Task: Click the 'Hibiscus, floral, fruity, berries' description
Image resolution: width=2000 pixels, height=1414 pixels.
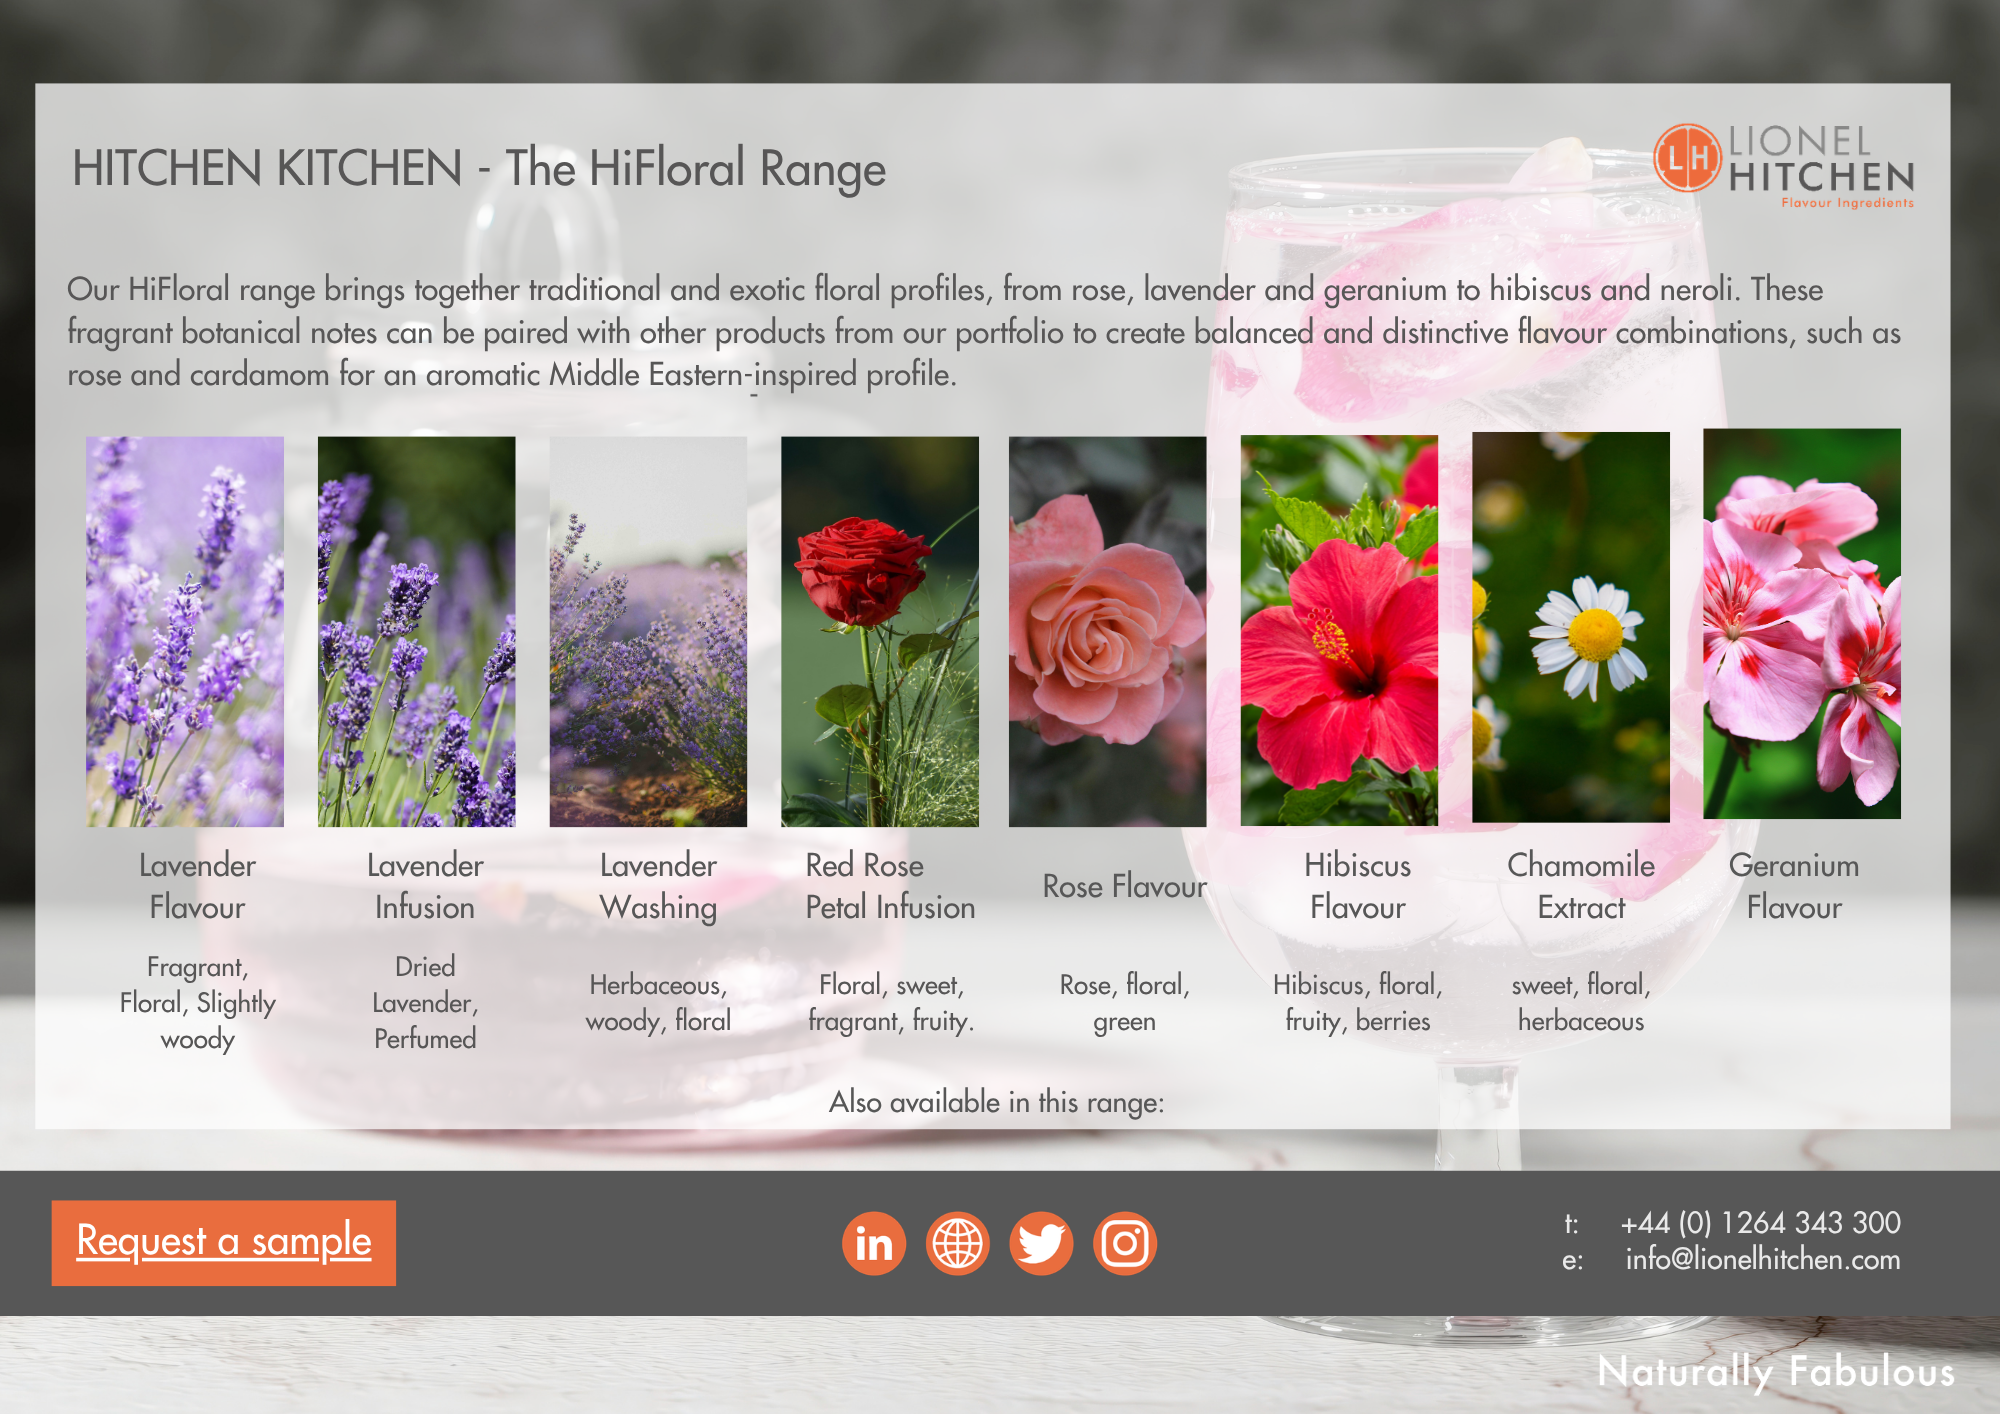Action: click(x=1358, y=1003)
